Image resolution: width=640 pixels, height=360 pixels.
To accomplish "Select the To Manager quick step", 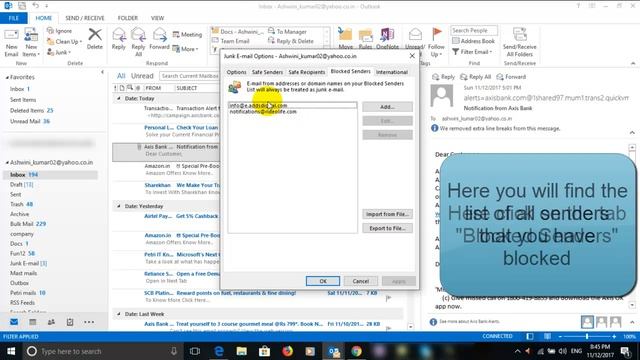I will coord(287,31).
